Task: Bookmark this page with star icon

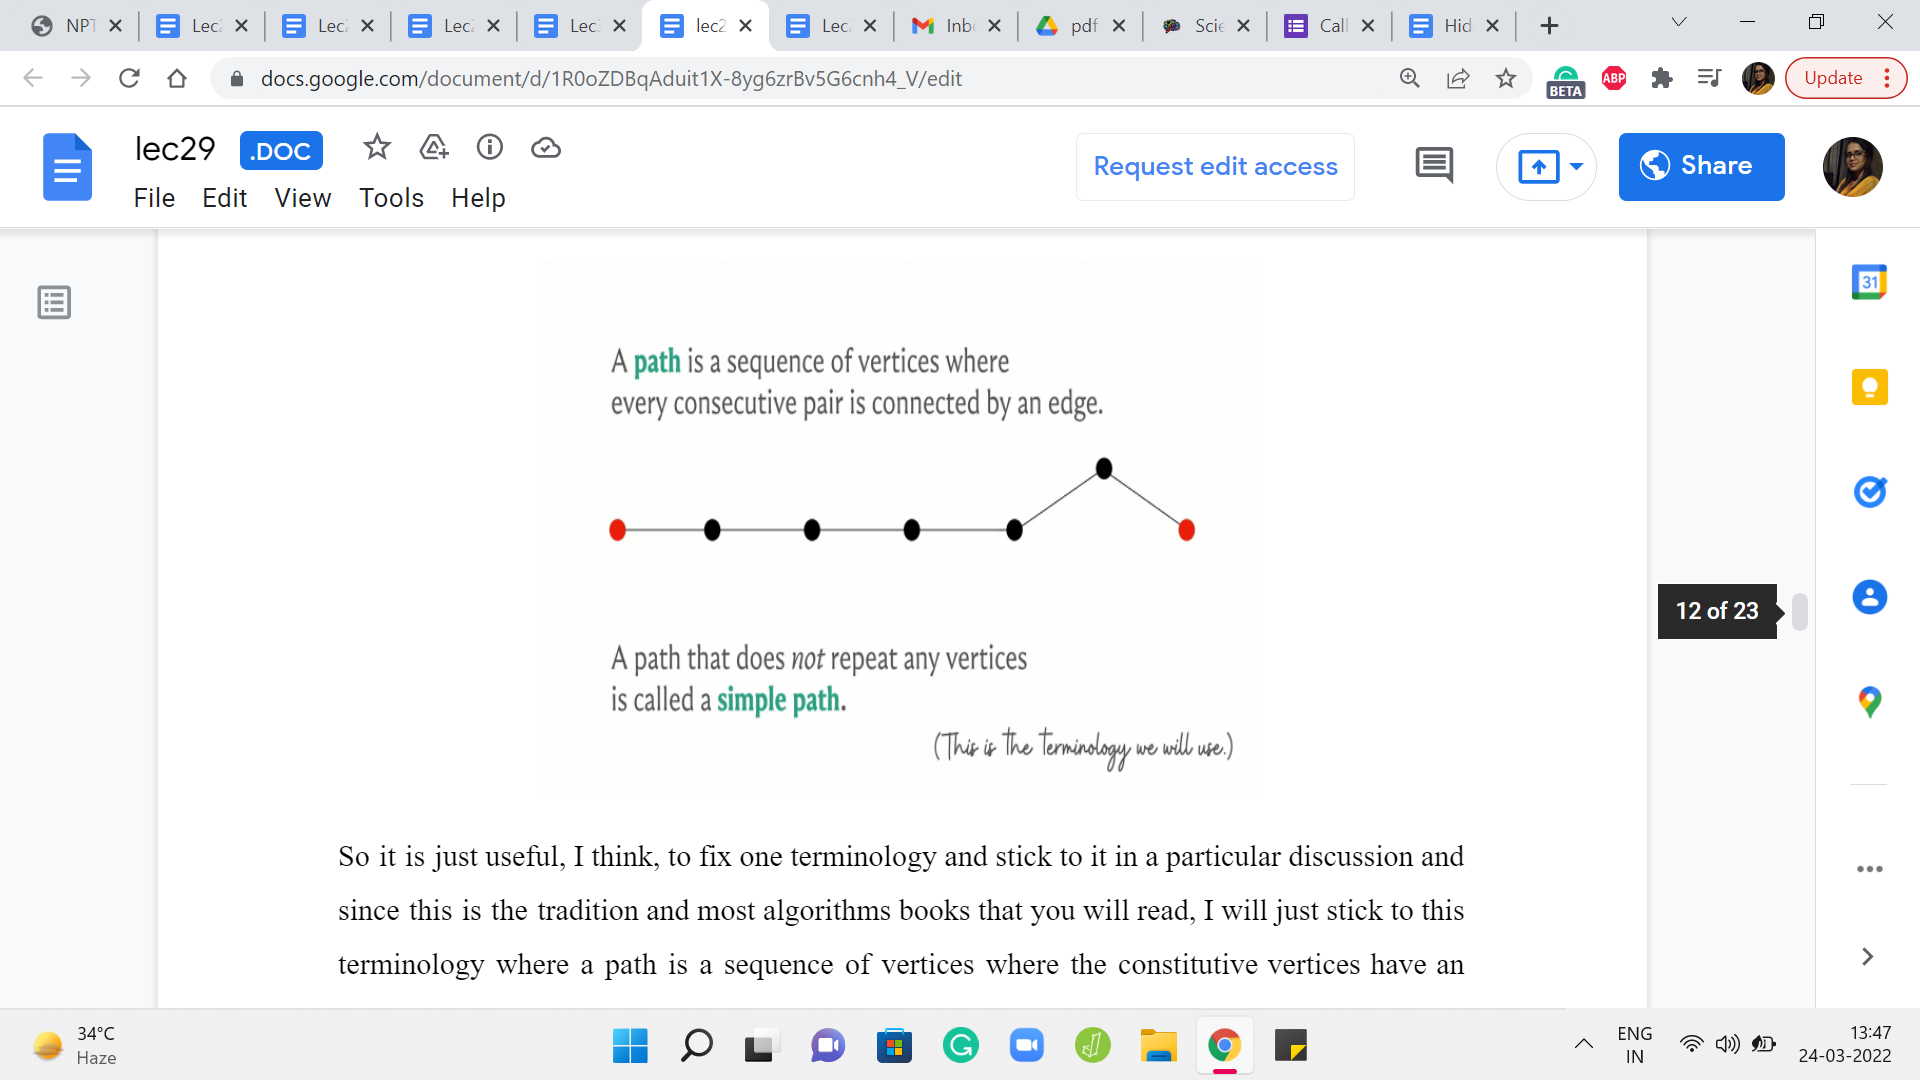Action: [x=1505, y=78]
